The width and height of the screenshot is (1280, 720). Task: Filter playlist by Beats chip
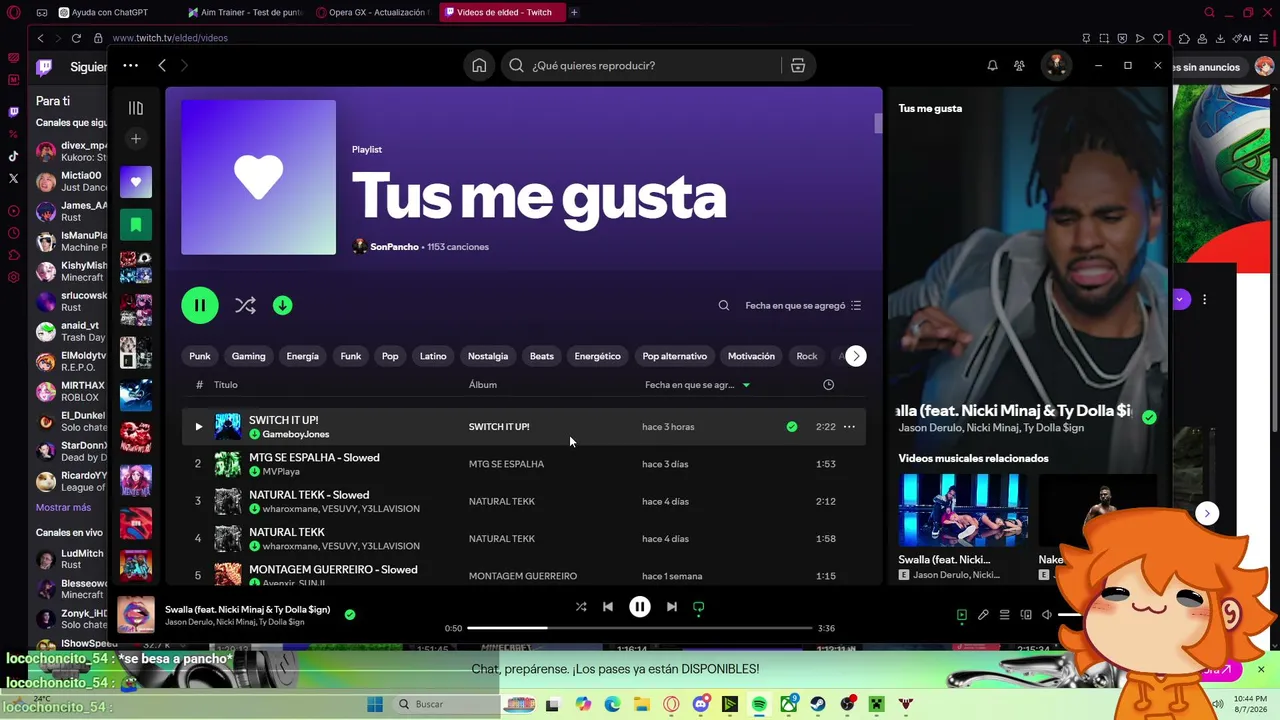[542, 356]
